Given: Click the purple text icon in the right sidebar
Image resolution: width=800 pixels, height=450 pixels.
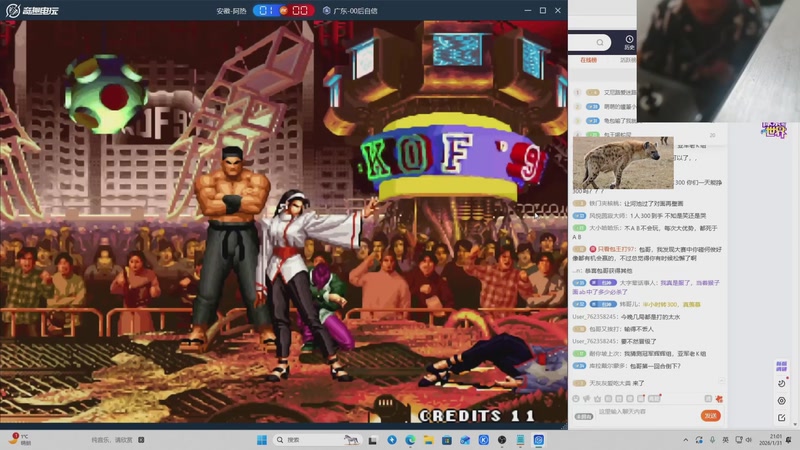Looking at the screenshot, I should (781, 366).
